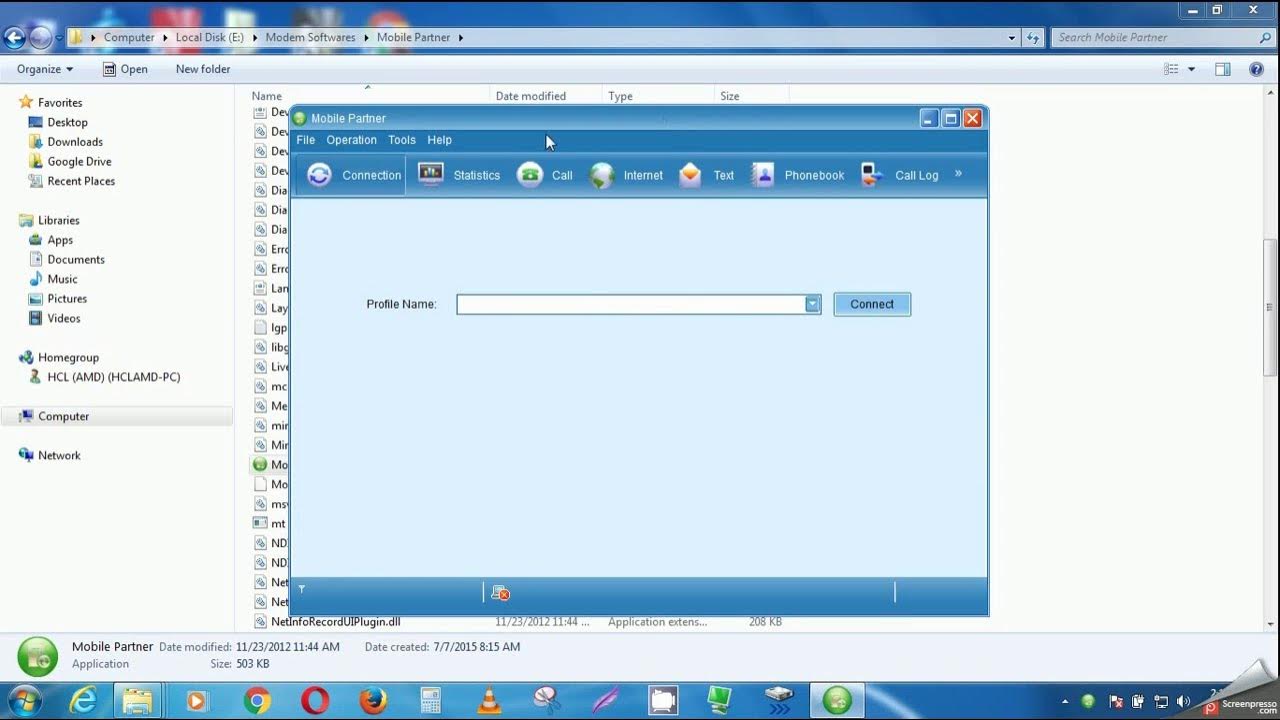
Task: Open Explorer help question mark icon
Action: point(1257,69)
